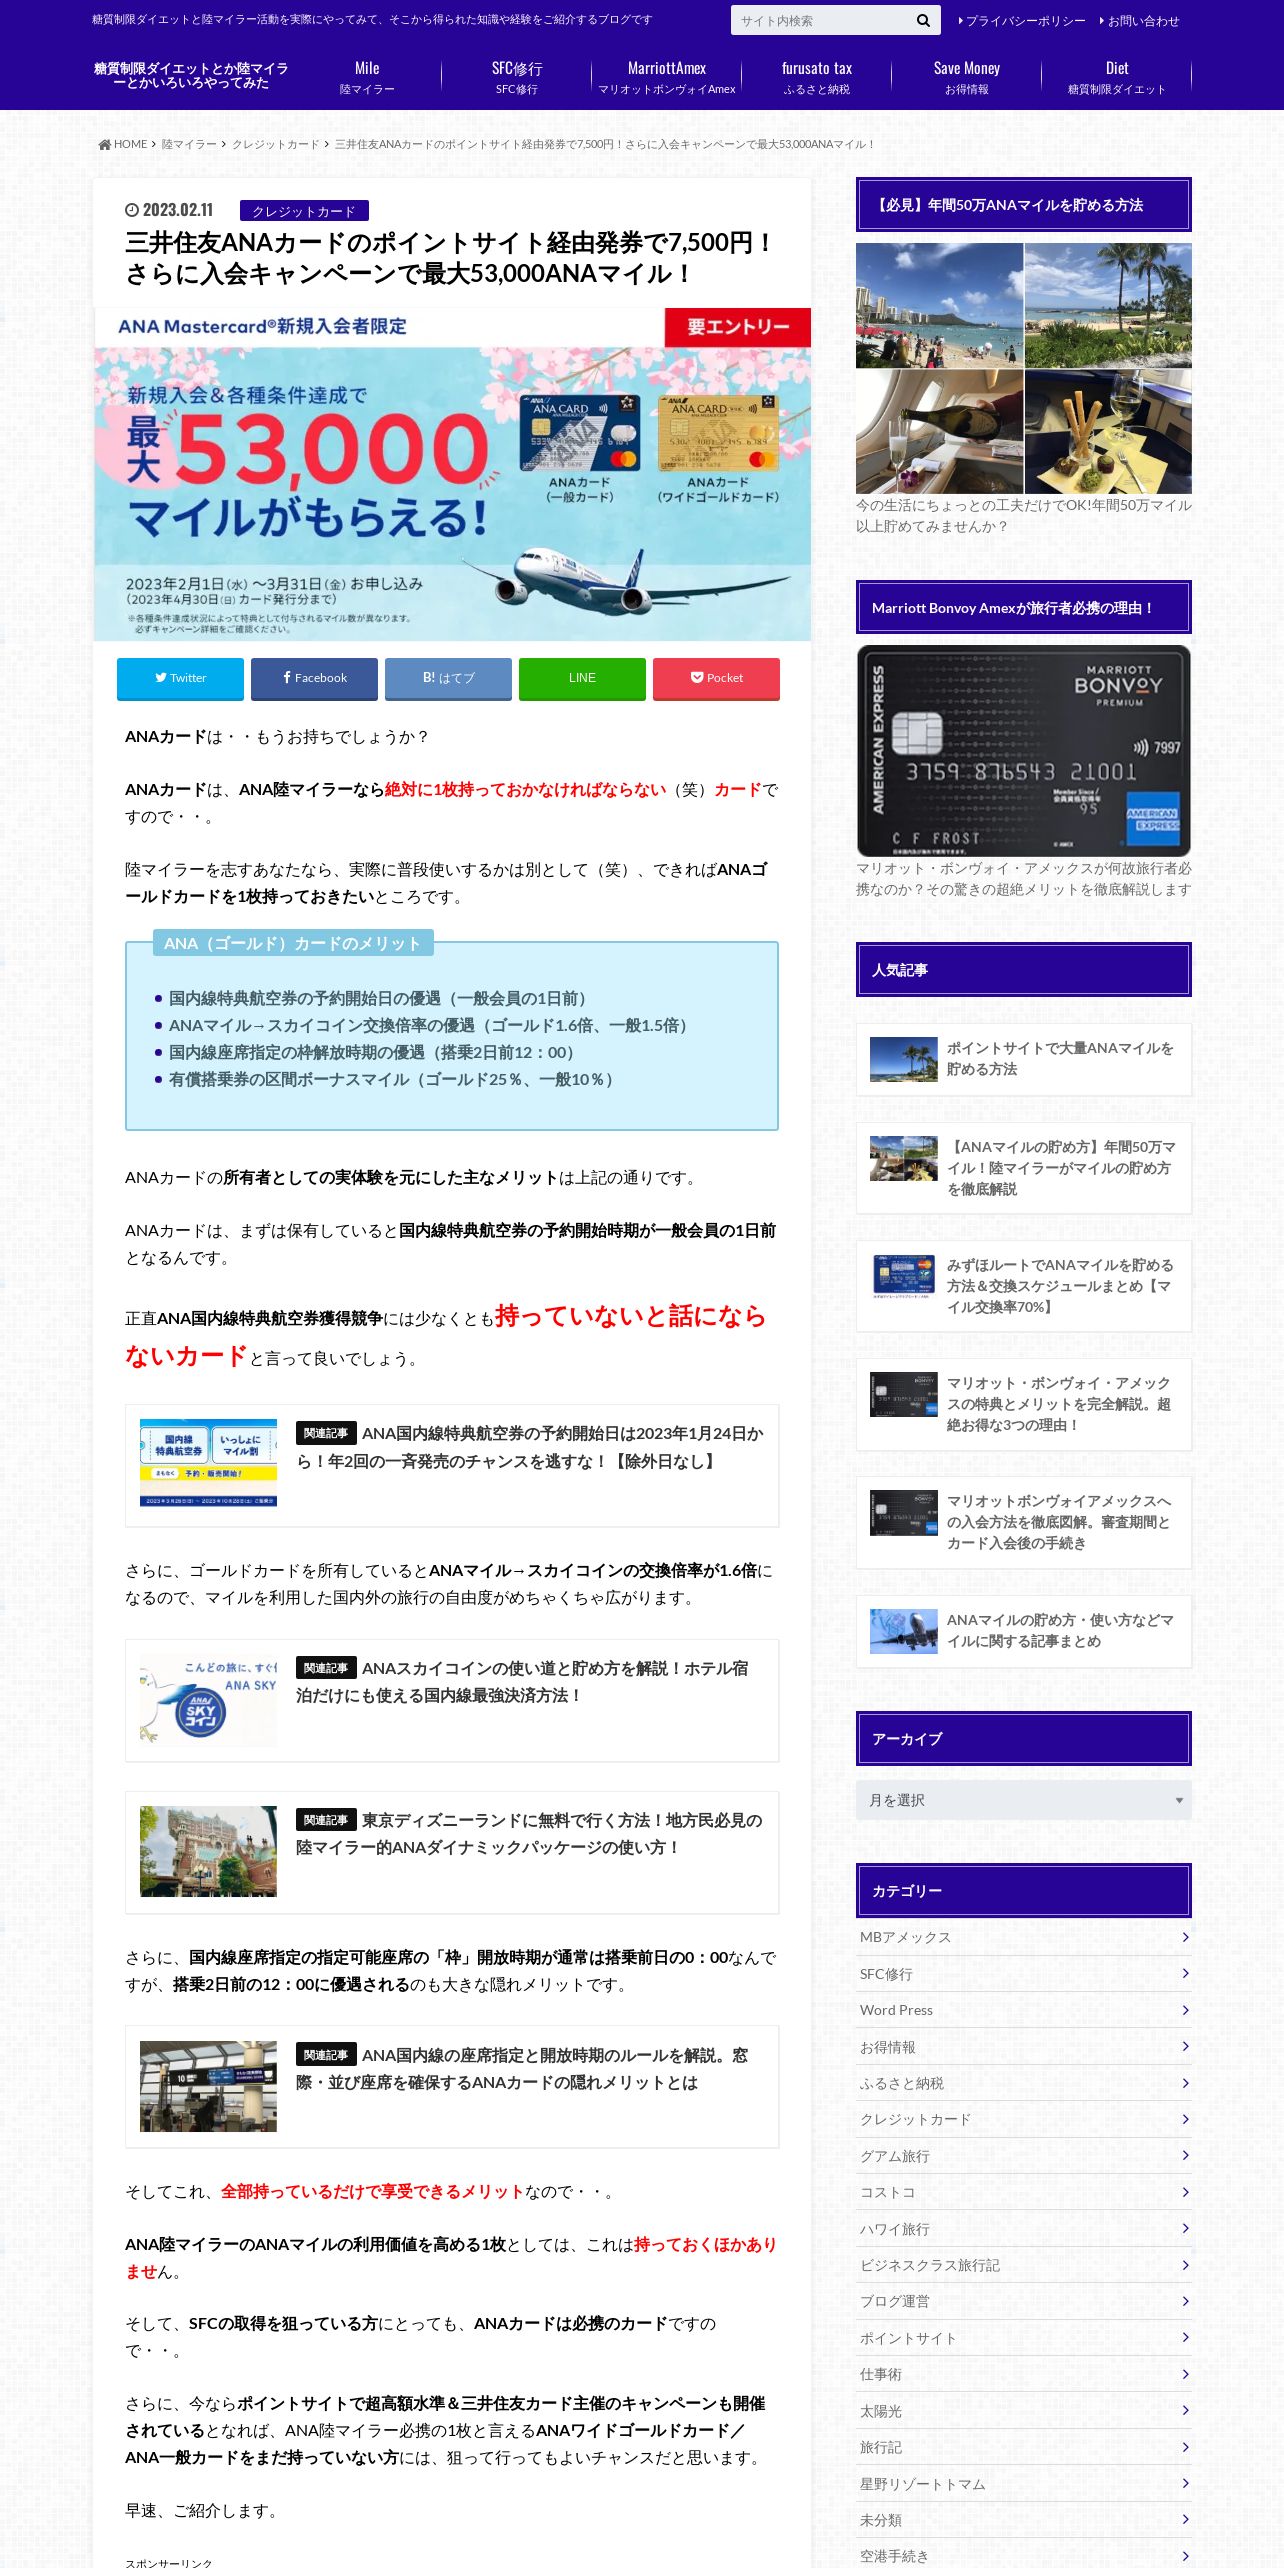The height and width of the screenshot is (2568, 1284).
Task: Click the クレジットカード category tag
Action: coord(304,211)
